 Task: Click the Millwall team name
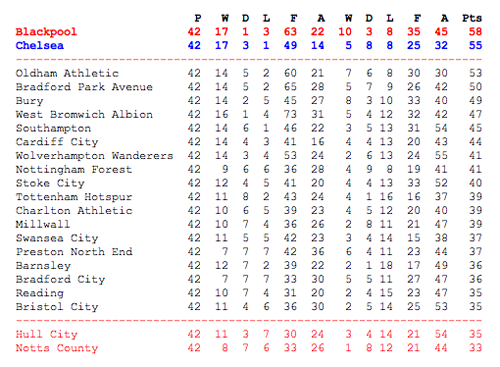point(43,224)
